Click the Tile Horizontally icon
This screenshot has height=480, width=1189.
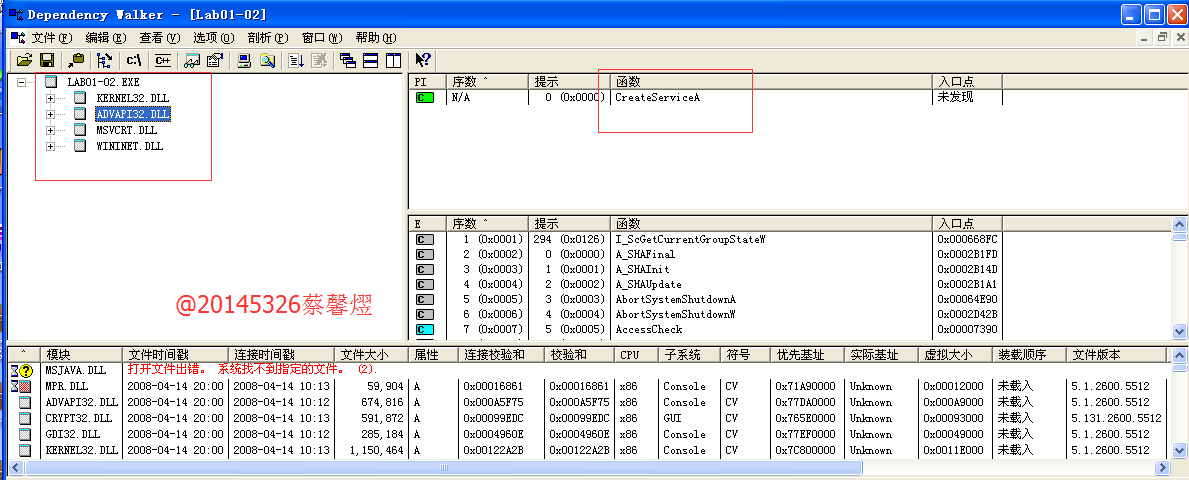[370, 60]
